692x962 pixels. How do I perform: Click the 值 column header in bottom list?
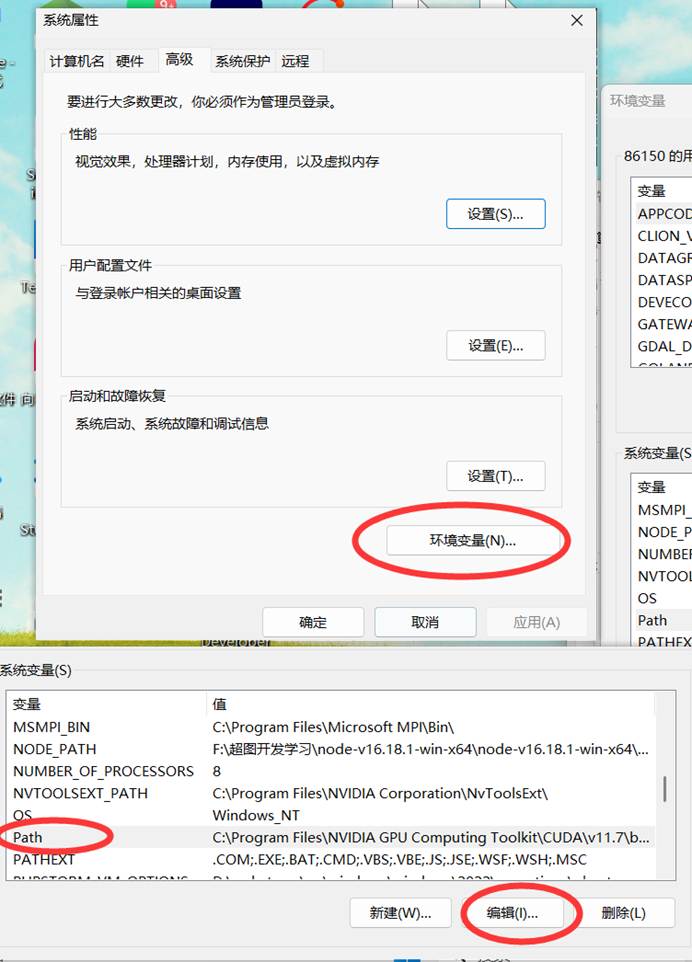[x=431, y=704]
